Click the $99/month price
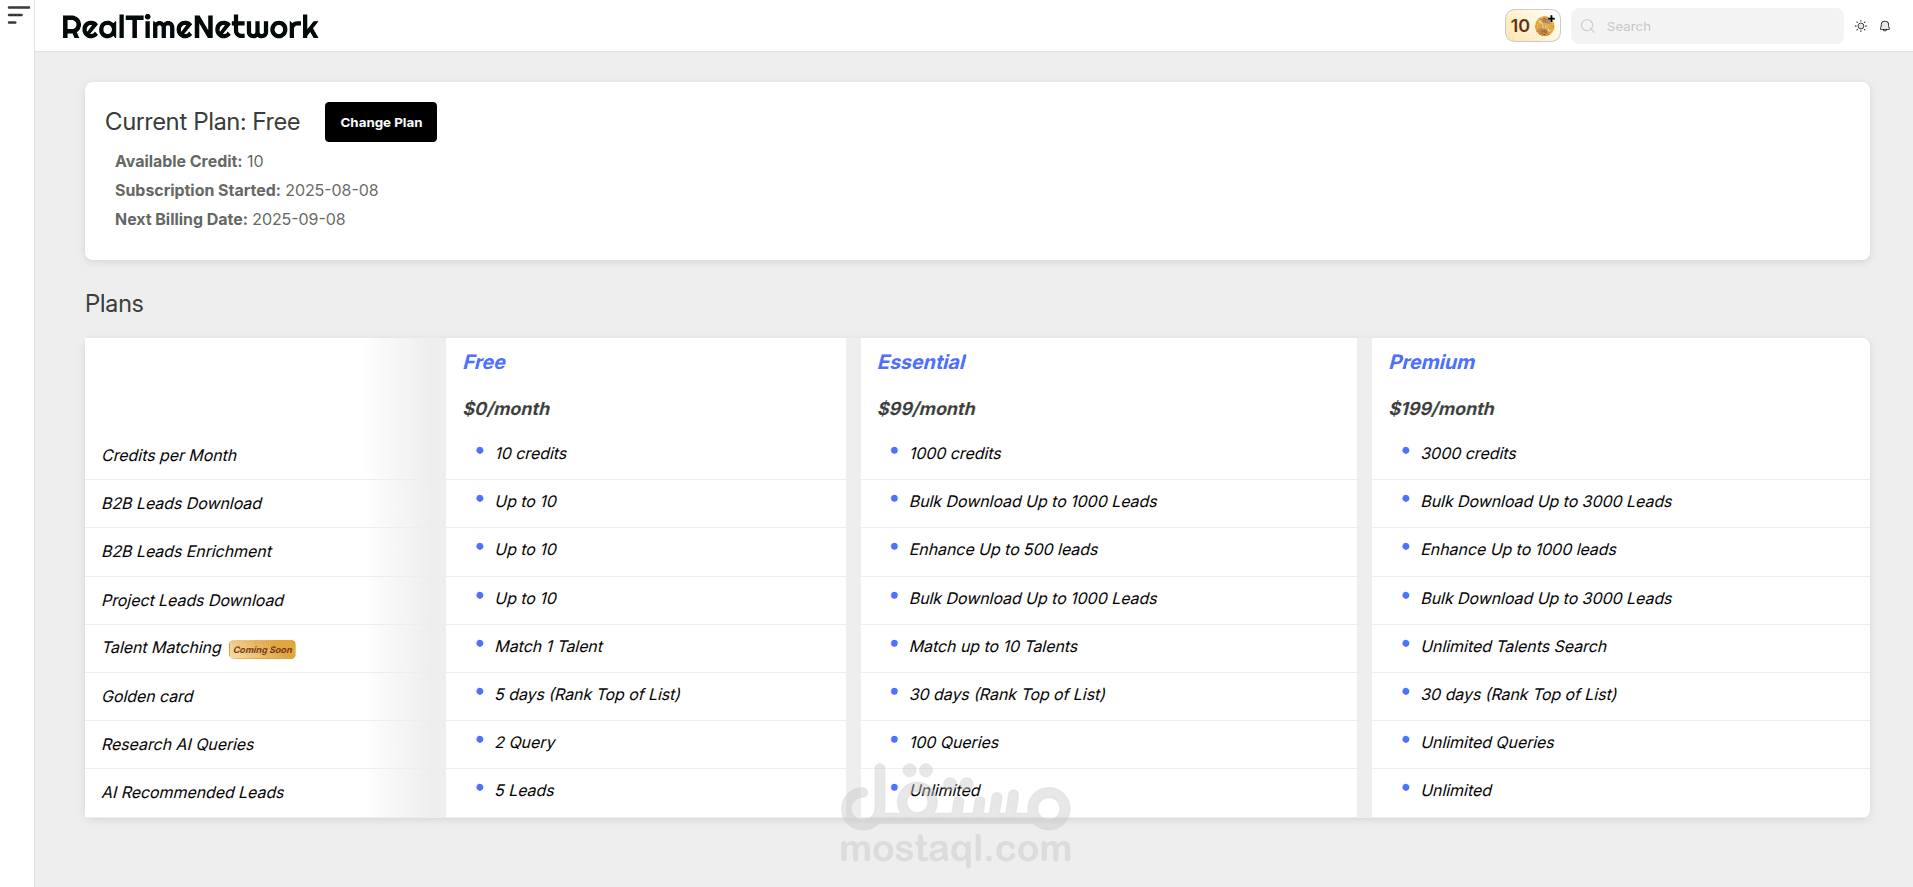This screenshot has height=887, width=1913. (x=926, y=409)
